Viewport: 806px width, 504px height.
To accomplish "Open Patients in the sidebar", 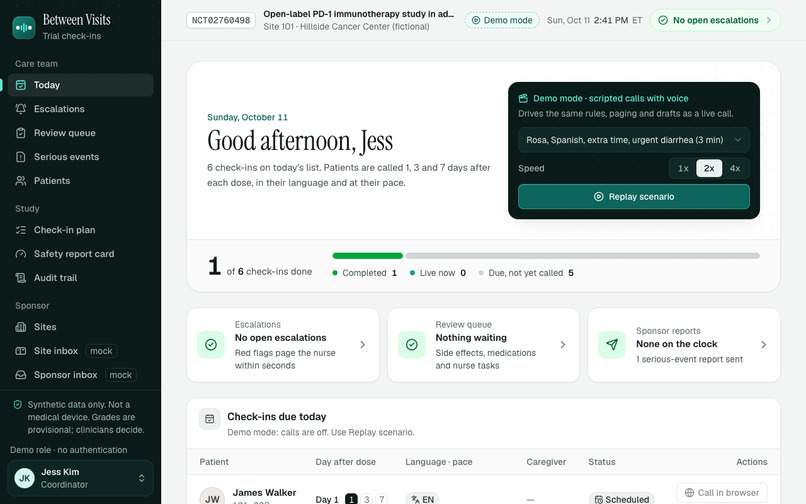I will pyautogui.click(x=80, y=181).
